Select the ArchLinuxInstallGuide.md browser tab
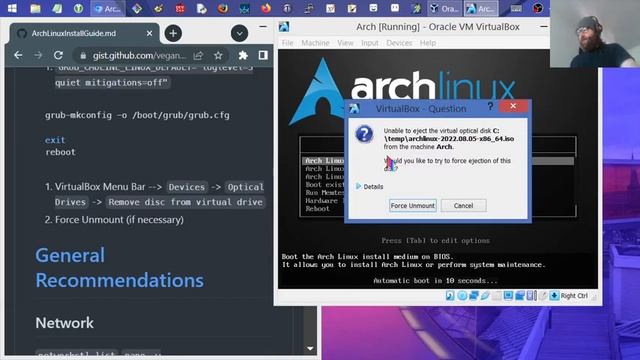This screenshot has width=640, height=360. [84, 33]
